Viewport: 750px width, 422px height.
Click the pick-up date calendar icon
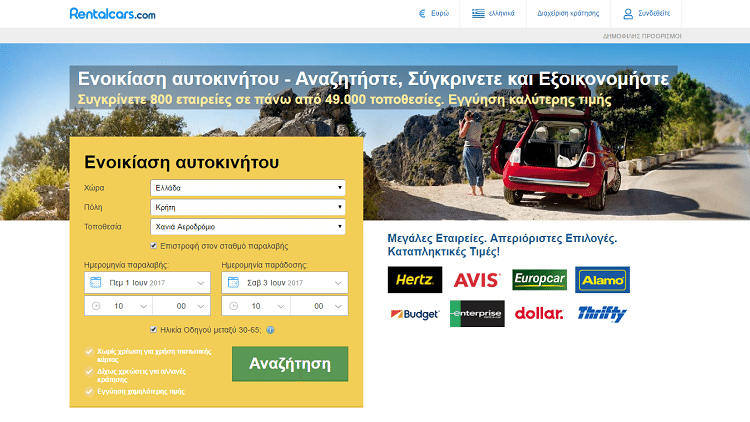(96, 282)
